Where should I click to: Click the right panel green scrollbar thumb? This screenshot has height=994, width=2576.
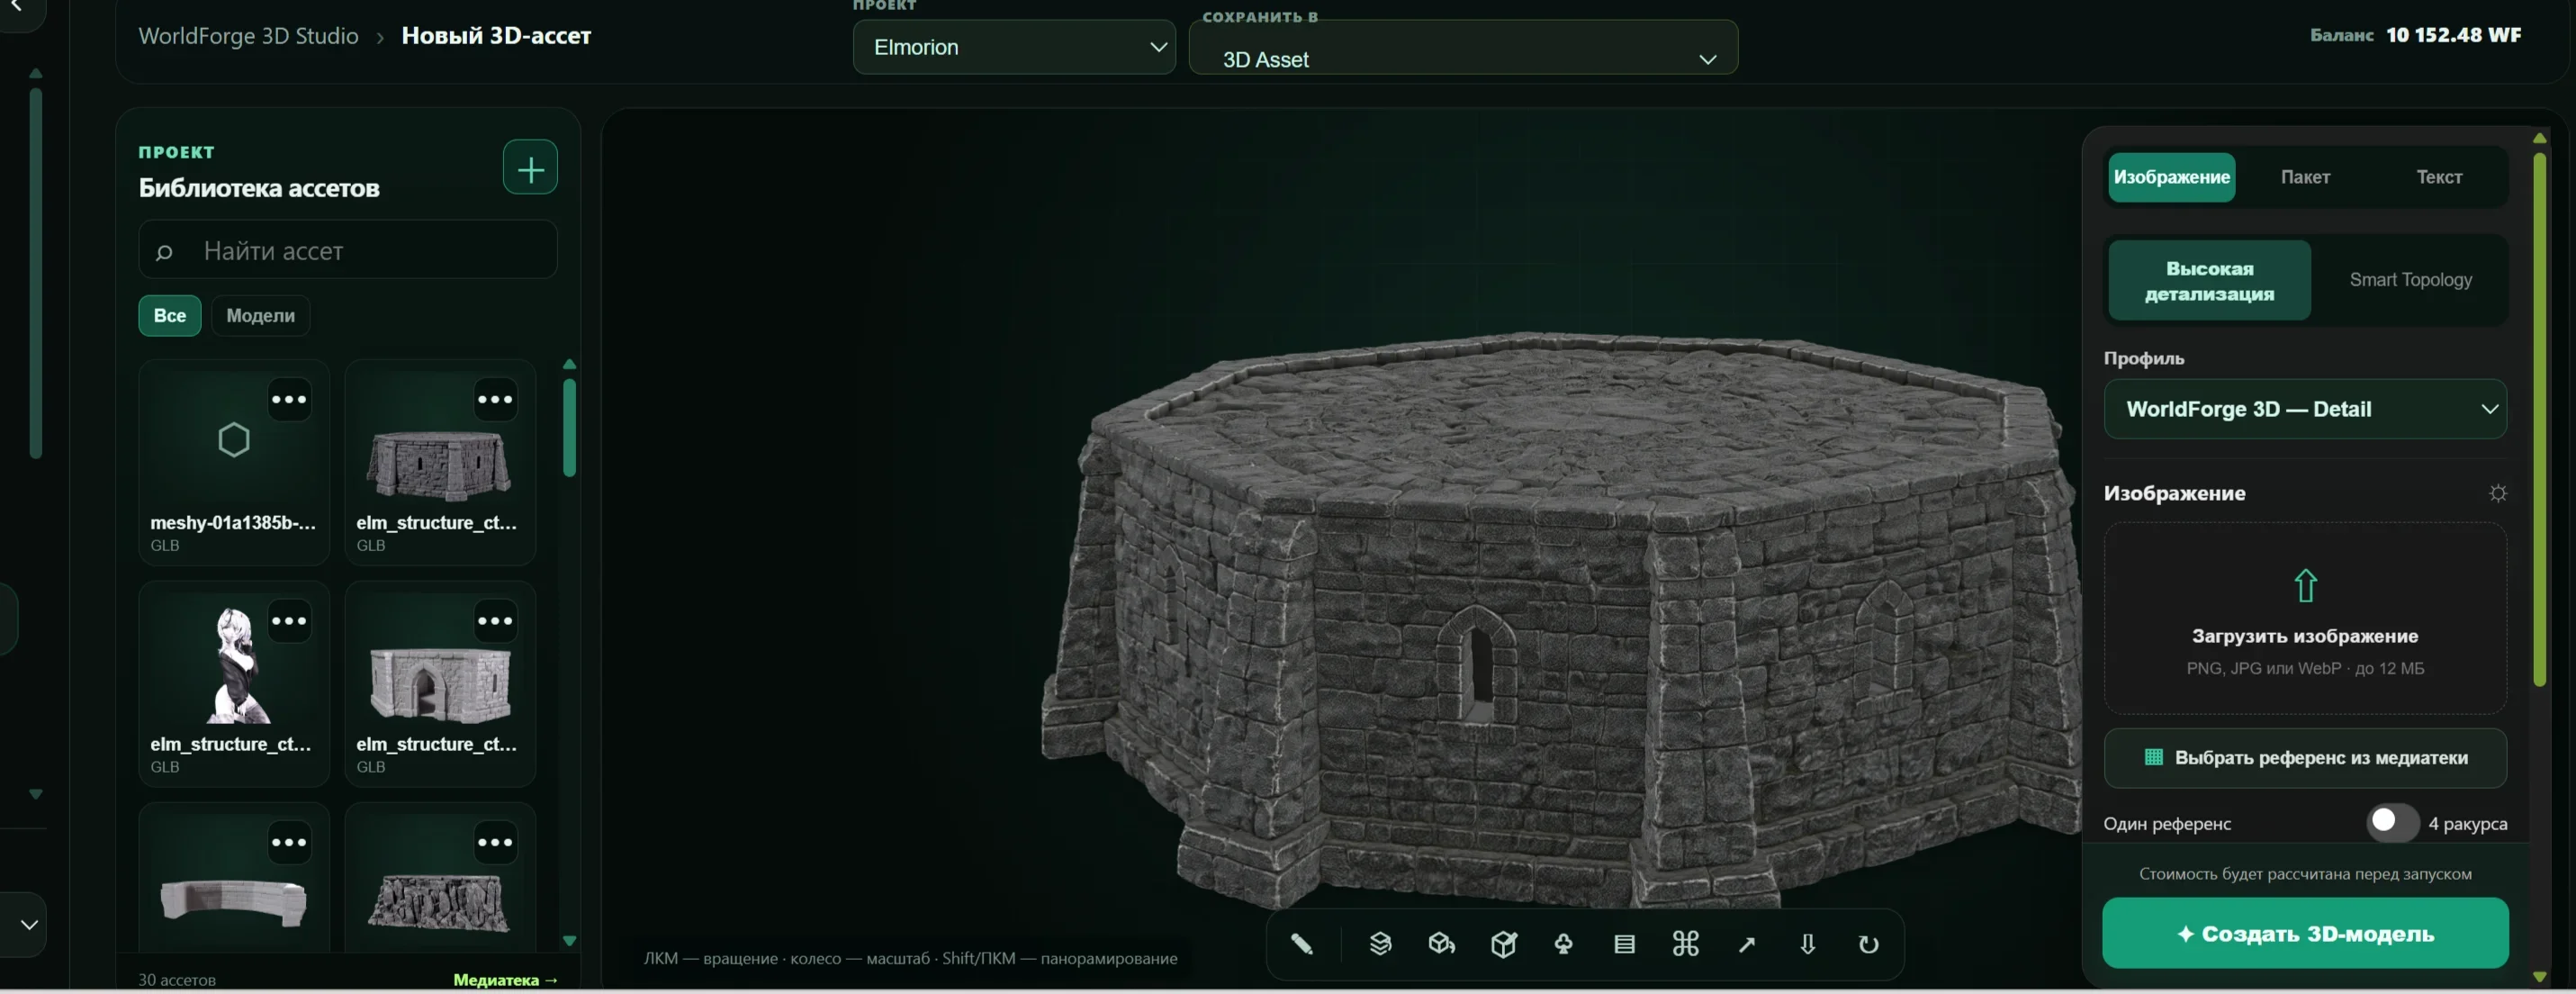2539,418
